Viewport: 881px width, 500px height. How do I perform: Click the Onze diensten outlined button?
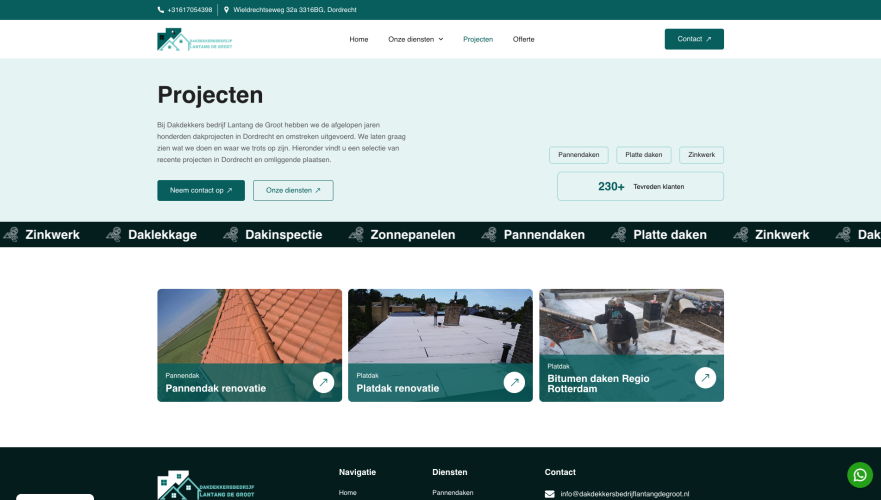(293, 190)
